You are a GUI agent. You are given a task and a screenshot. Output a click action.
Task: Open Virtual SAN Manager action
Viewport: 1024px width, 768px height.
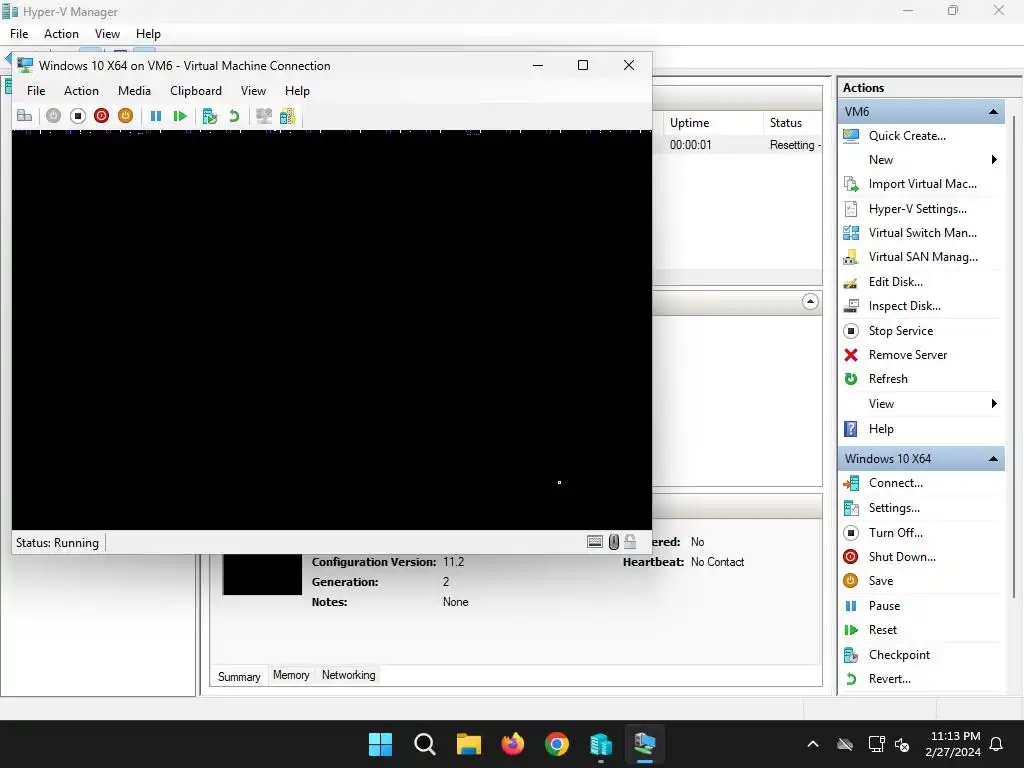click(x=921, y=257)
